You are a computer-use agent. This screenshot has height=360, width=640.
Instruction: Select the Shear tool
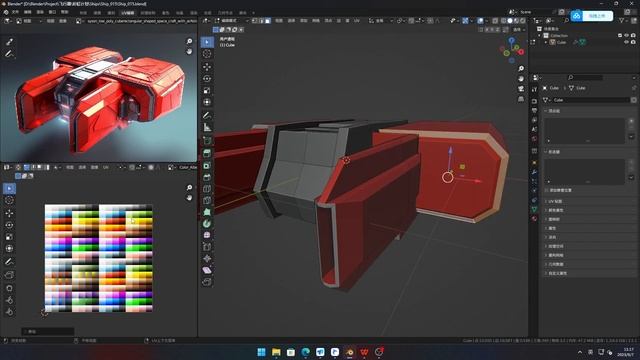point(207,270)
